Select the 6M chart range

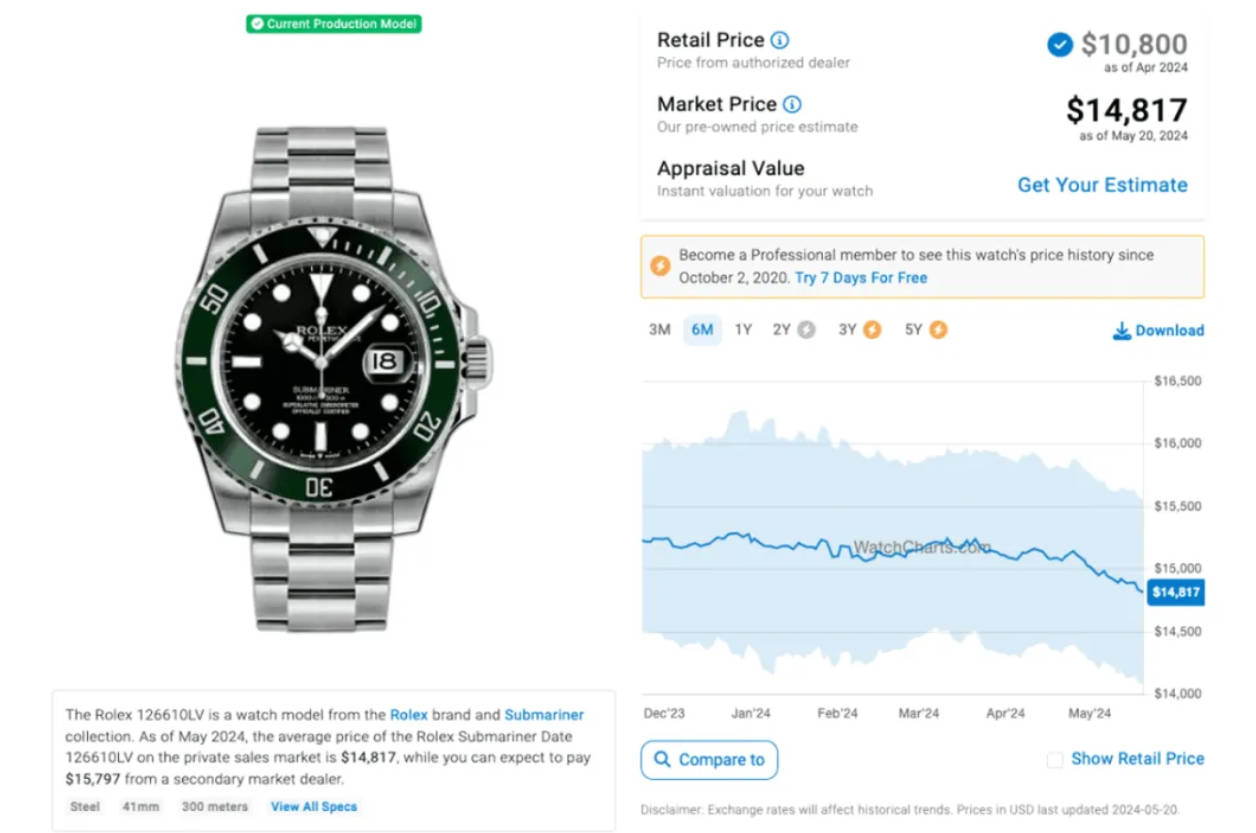[x=702, y=330]
